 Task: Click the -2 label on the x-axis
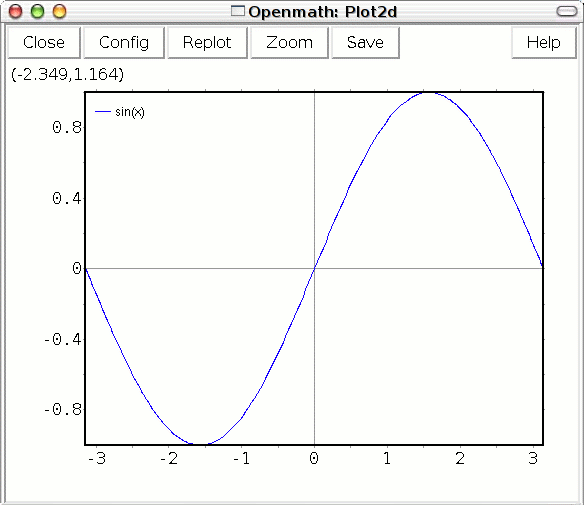169,458
